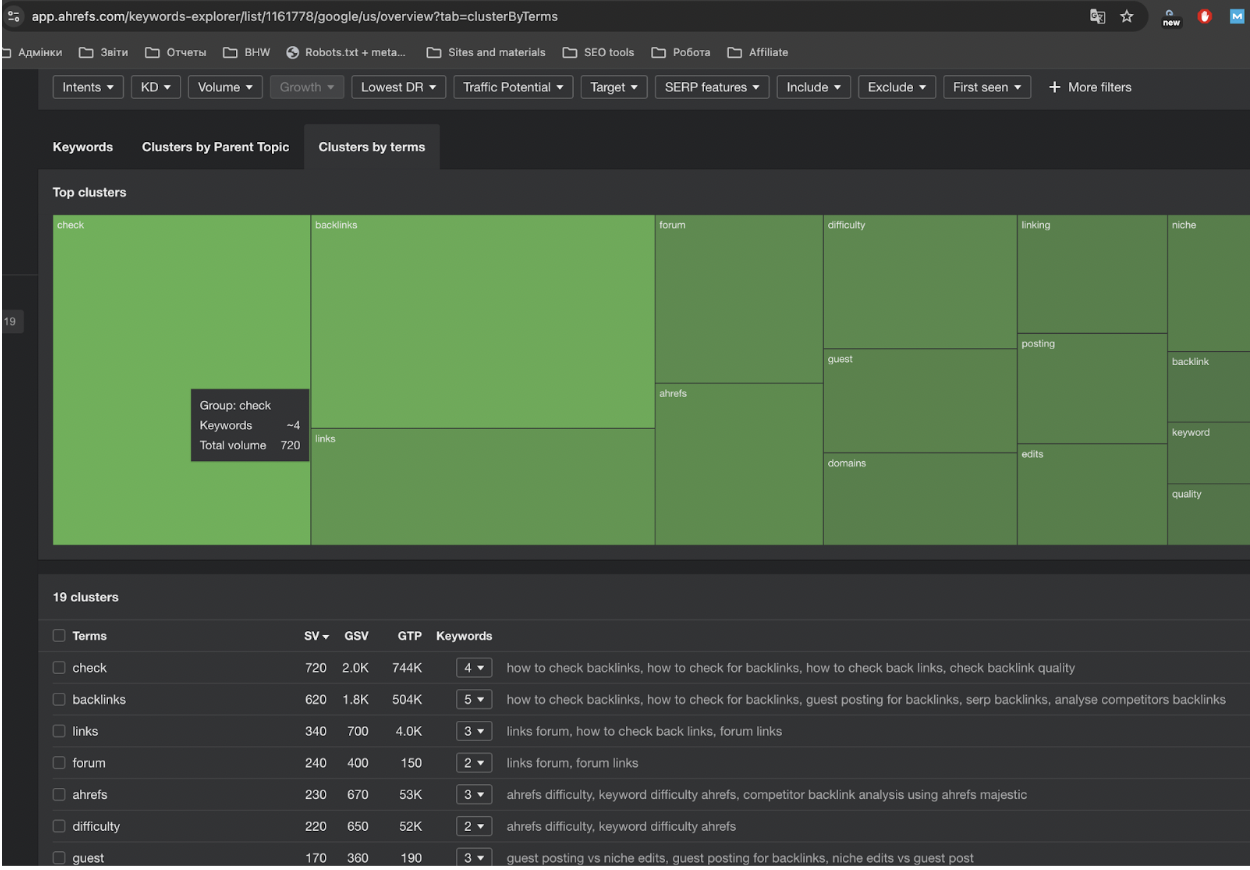The height and width of the screenshot is (870, 1250).
Task: Bookmark this page with the star icon
Action: pos(1126,17)
